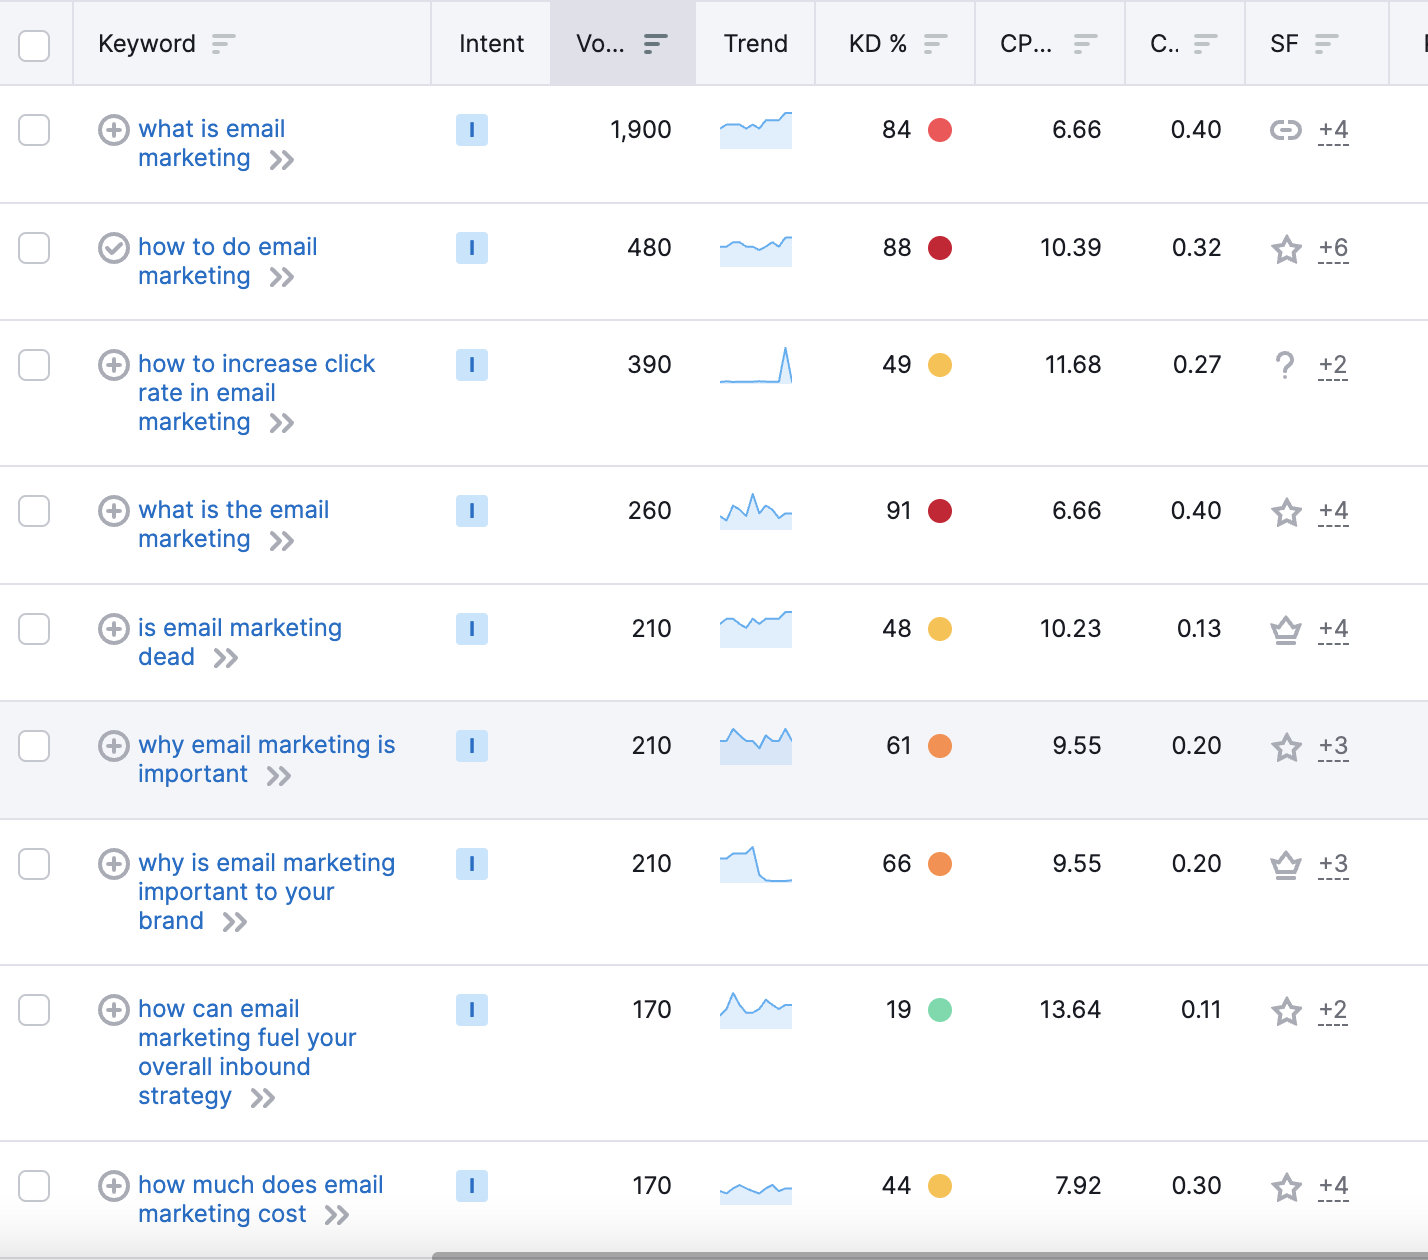This screenshot has height=1260, width=1428.
Task: Expand arrows beside 'how much does email marketing cost'
Action: pyautogui.click(x=337, y=1215)
